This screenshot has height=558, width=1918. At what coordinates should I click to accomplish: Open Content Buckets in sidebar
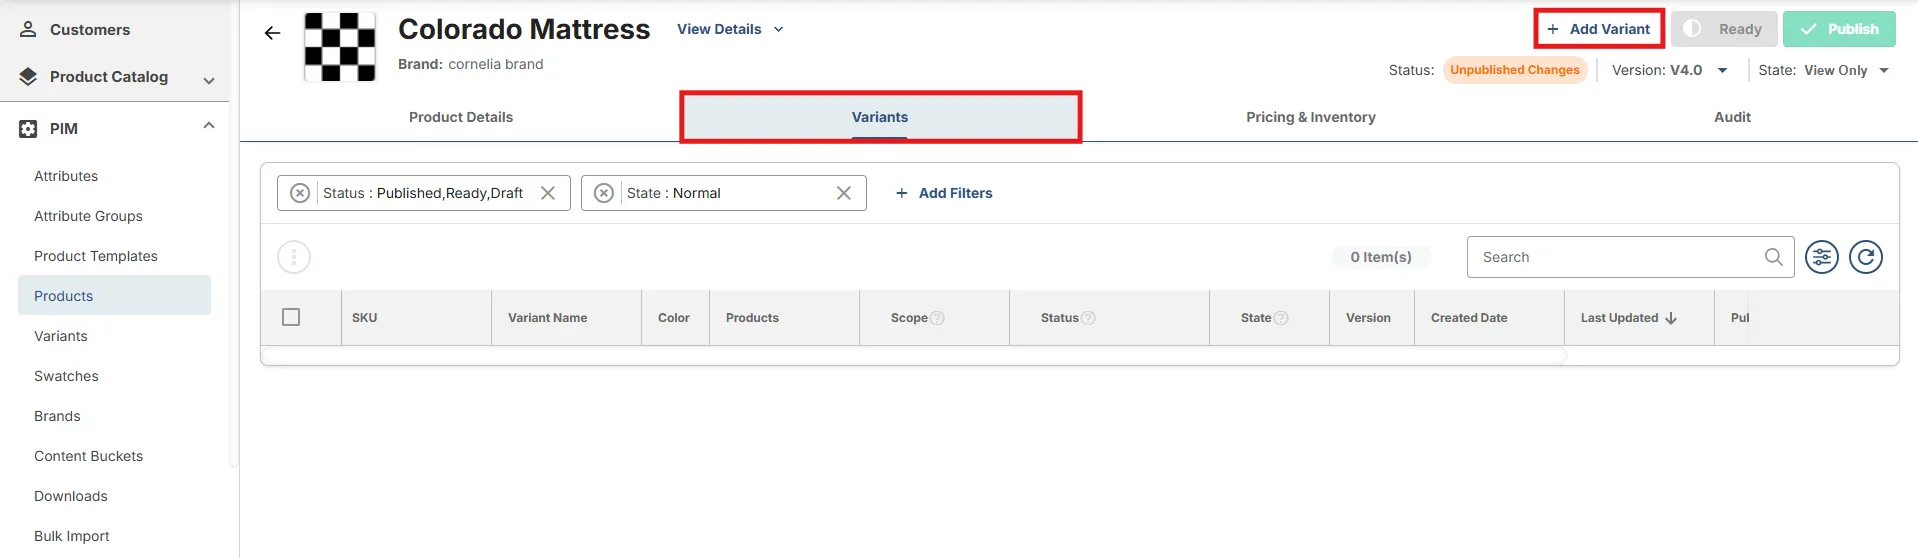click(x=88, y=456)
